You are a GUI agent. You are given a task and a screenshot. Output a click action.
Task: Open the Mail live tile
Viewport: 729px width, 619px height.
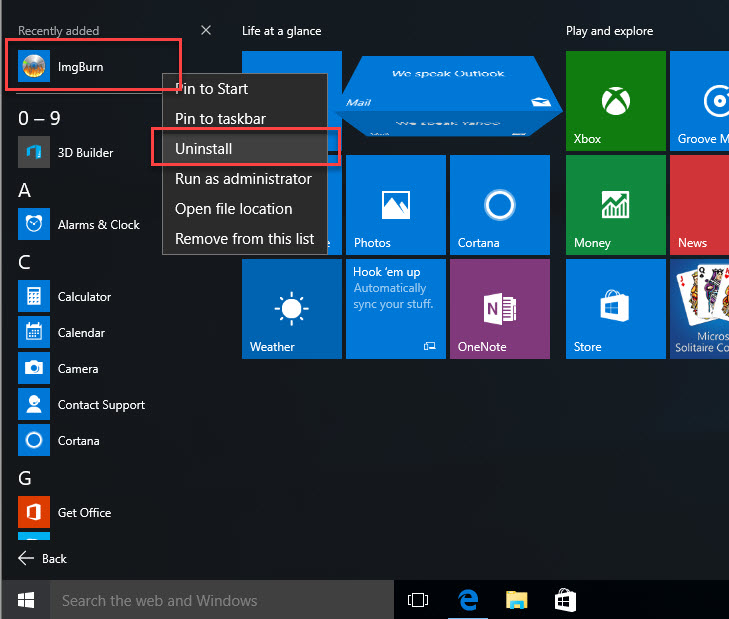coord(449,96)
